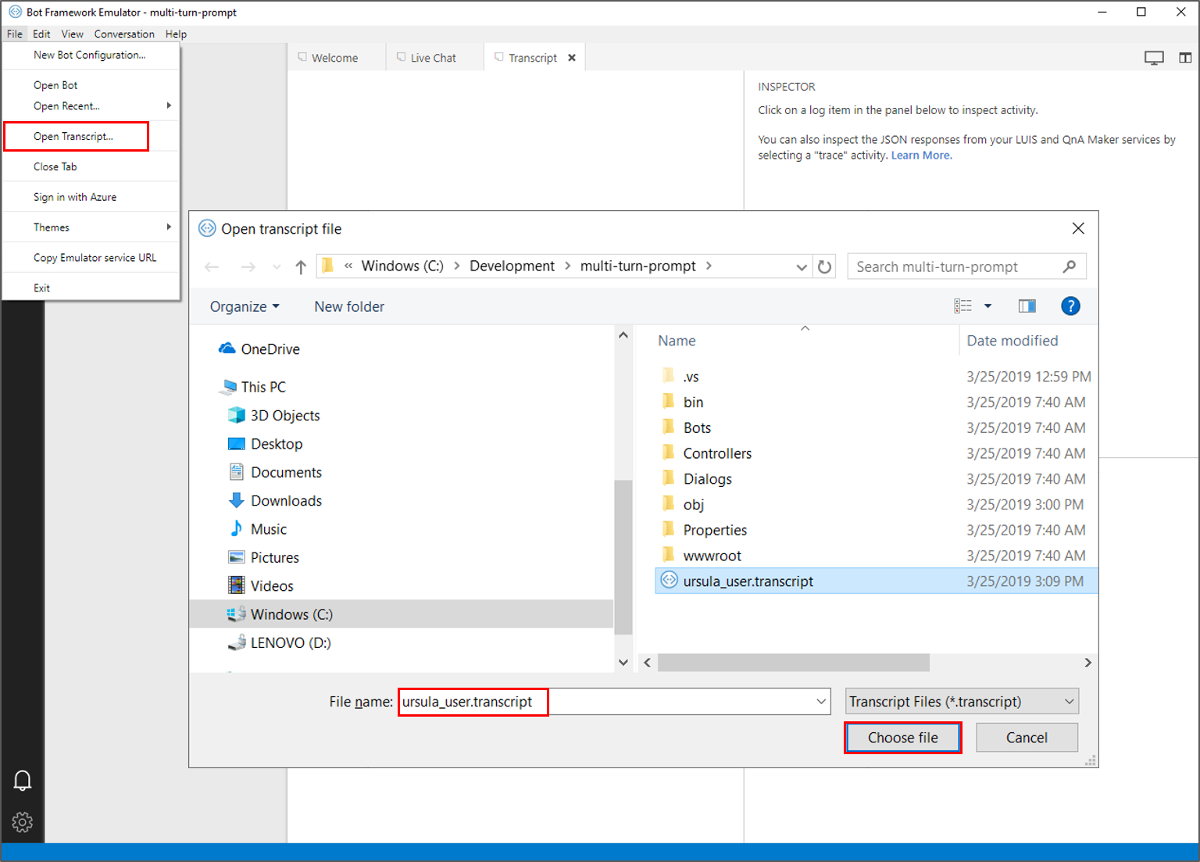The image size is (1200, 862).
Task: Switch to the Live Chat tab
Action: tap(434, 58)
